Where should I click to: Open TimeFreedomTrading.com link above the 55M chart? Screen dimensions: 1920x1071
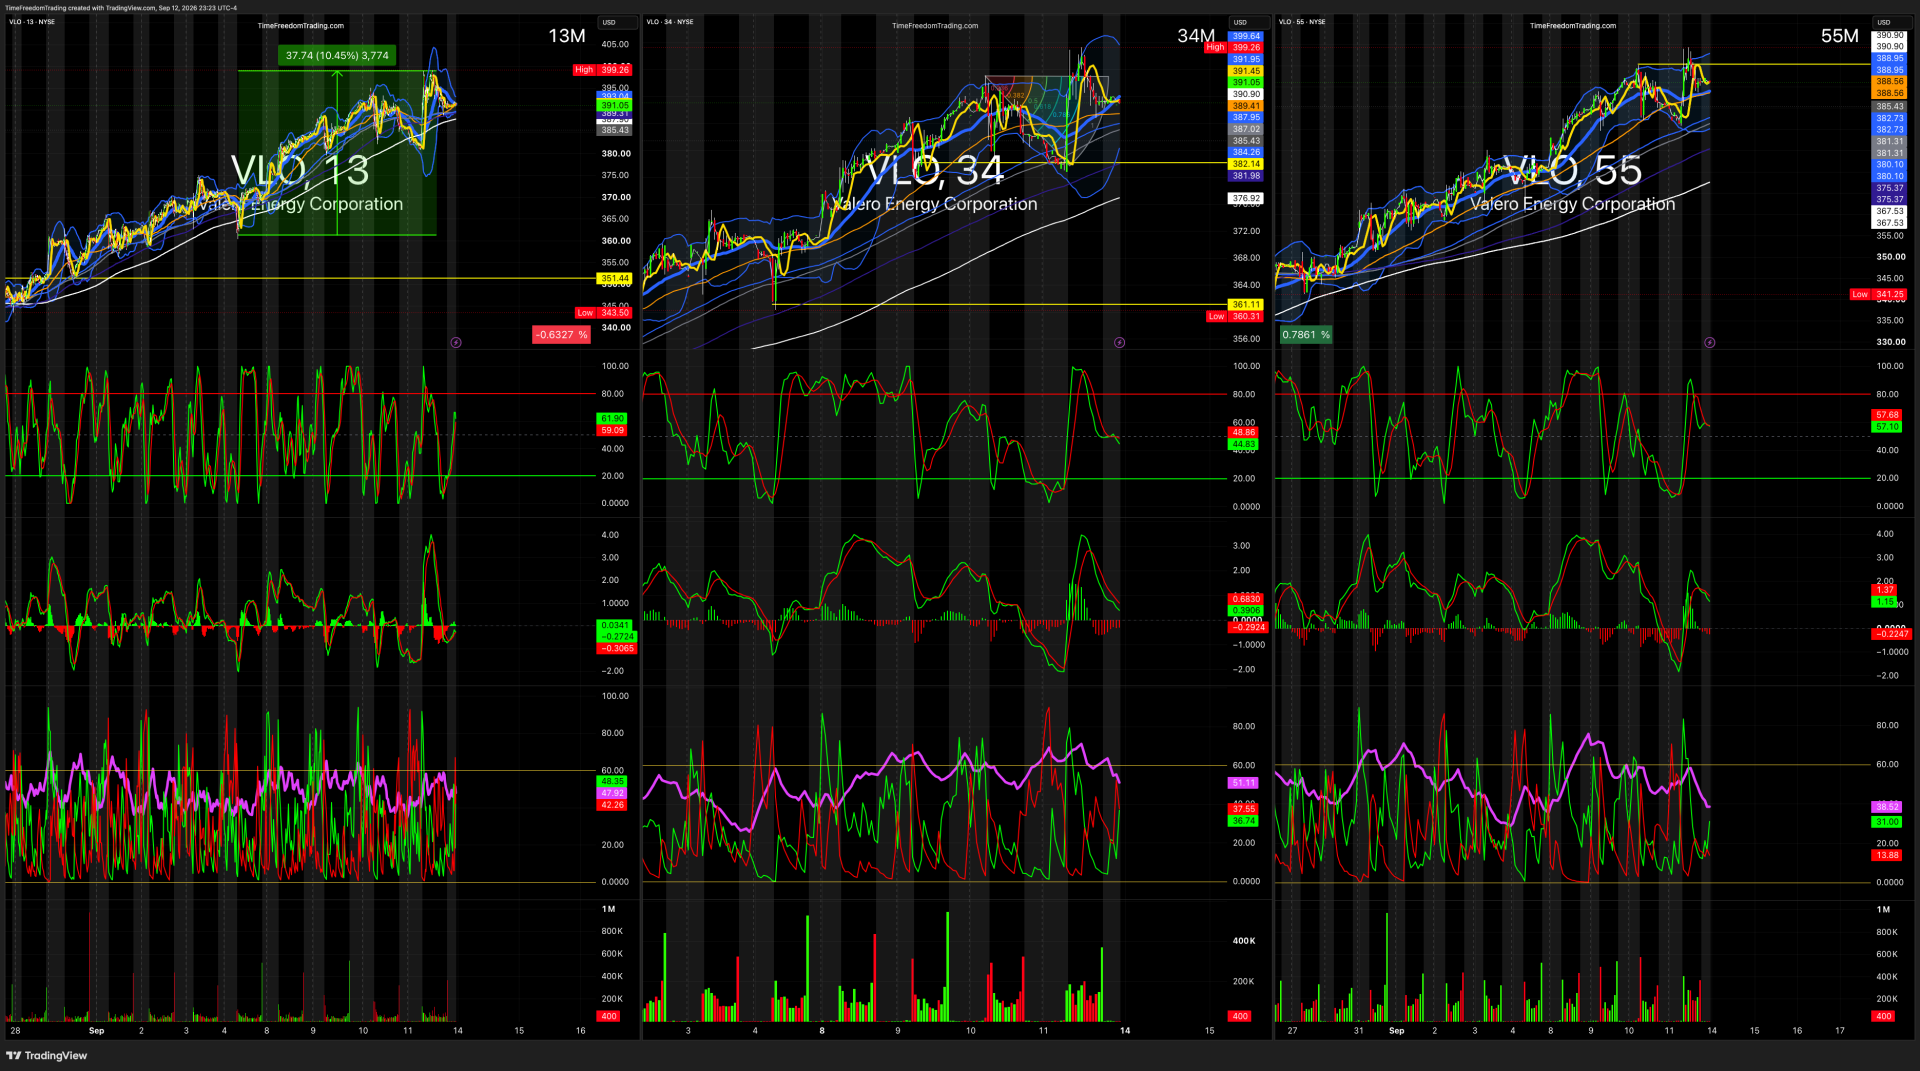click(1572, 26)
